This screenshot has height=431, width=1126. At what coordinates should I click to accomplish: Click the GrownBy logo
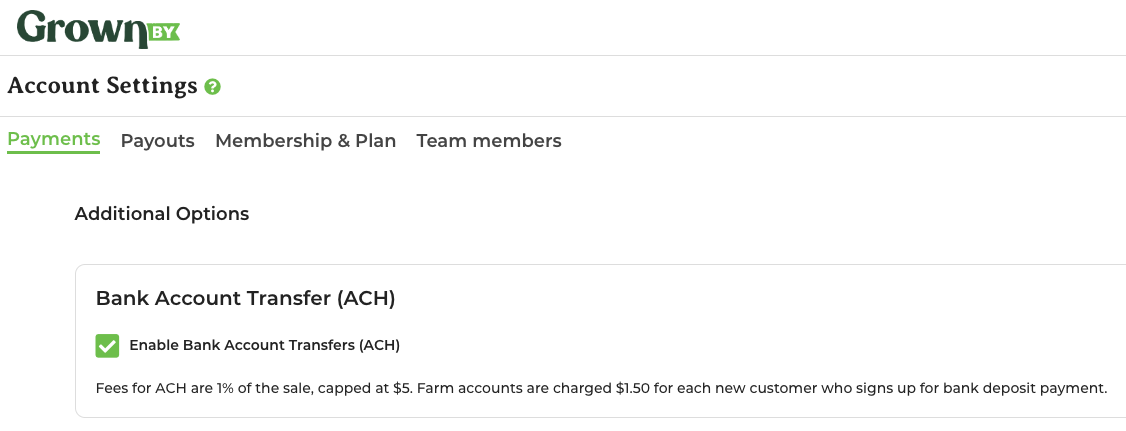tap(98, 29)
